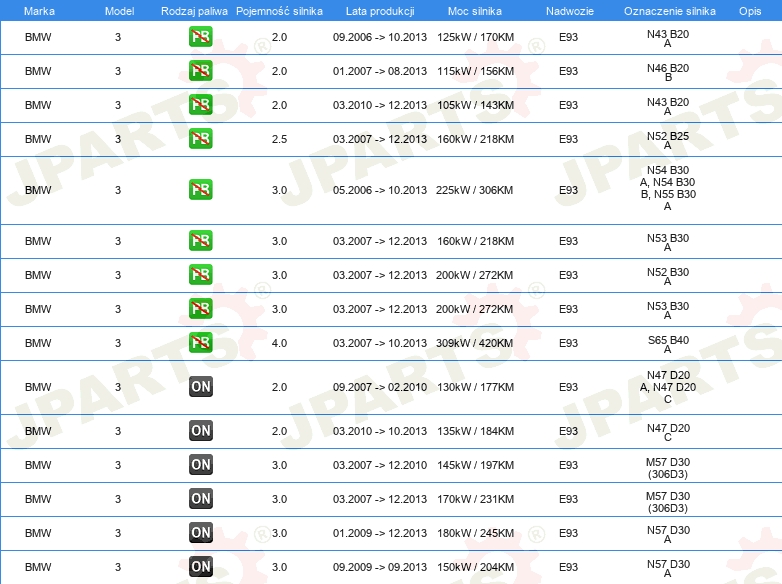Click the petrol icon in the 115kW / 156KM row

click(200, 71)
